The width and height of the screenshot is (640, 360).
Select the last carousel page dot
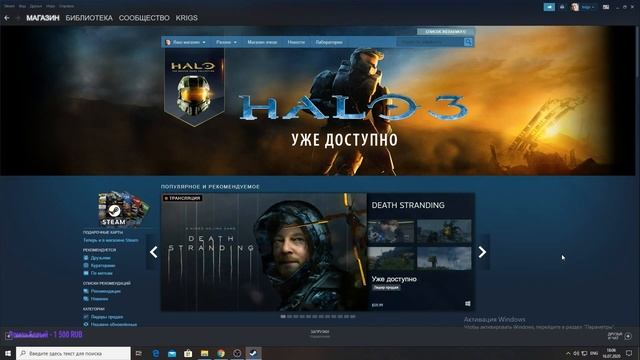pyautogui.click(x=353, y=316)
